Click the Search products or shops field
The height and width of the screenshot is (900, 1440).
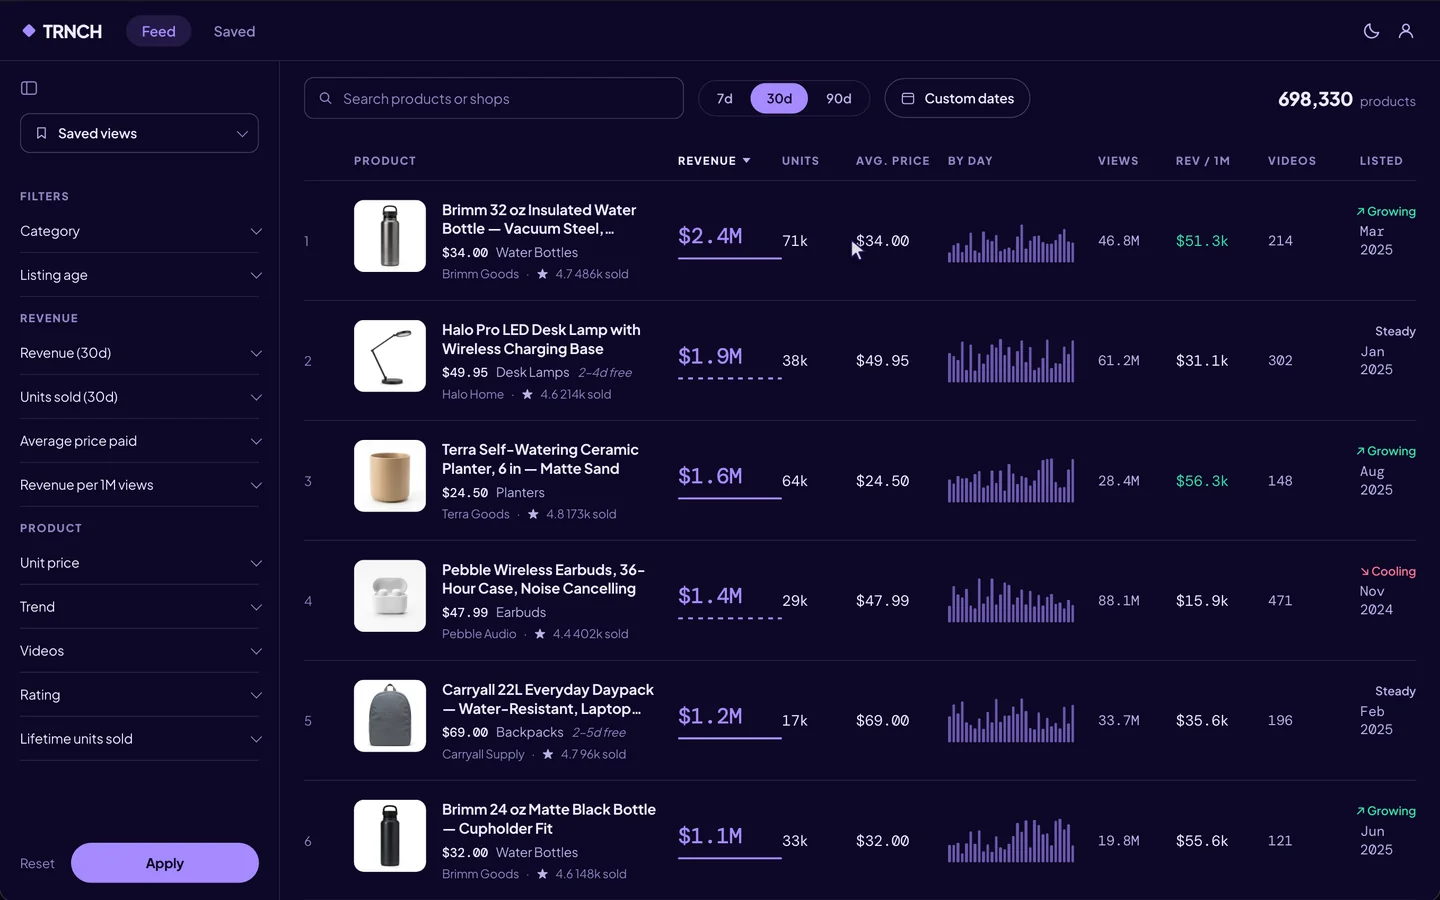494,98
